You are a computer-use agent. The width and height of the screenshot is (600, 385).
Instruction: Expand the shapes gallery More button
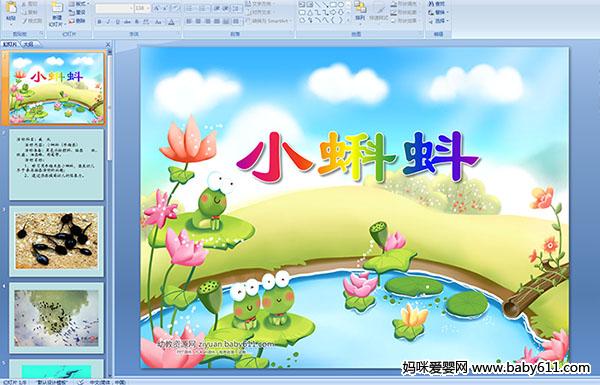pyautogui.click(x=348, y=20)
